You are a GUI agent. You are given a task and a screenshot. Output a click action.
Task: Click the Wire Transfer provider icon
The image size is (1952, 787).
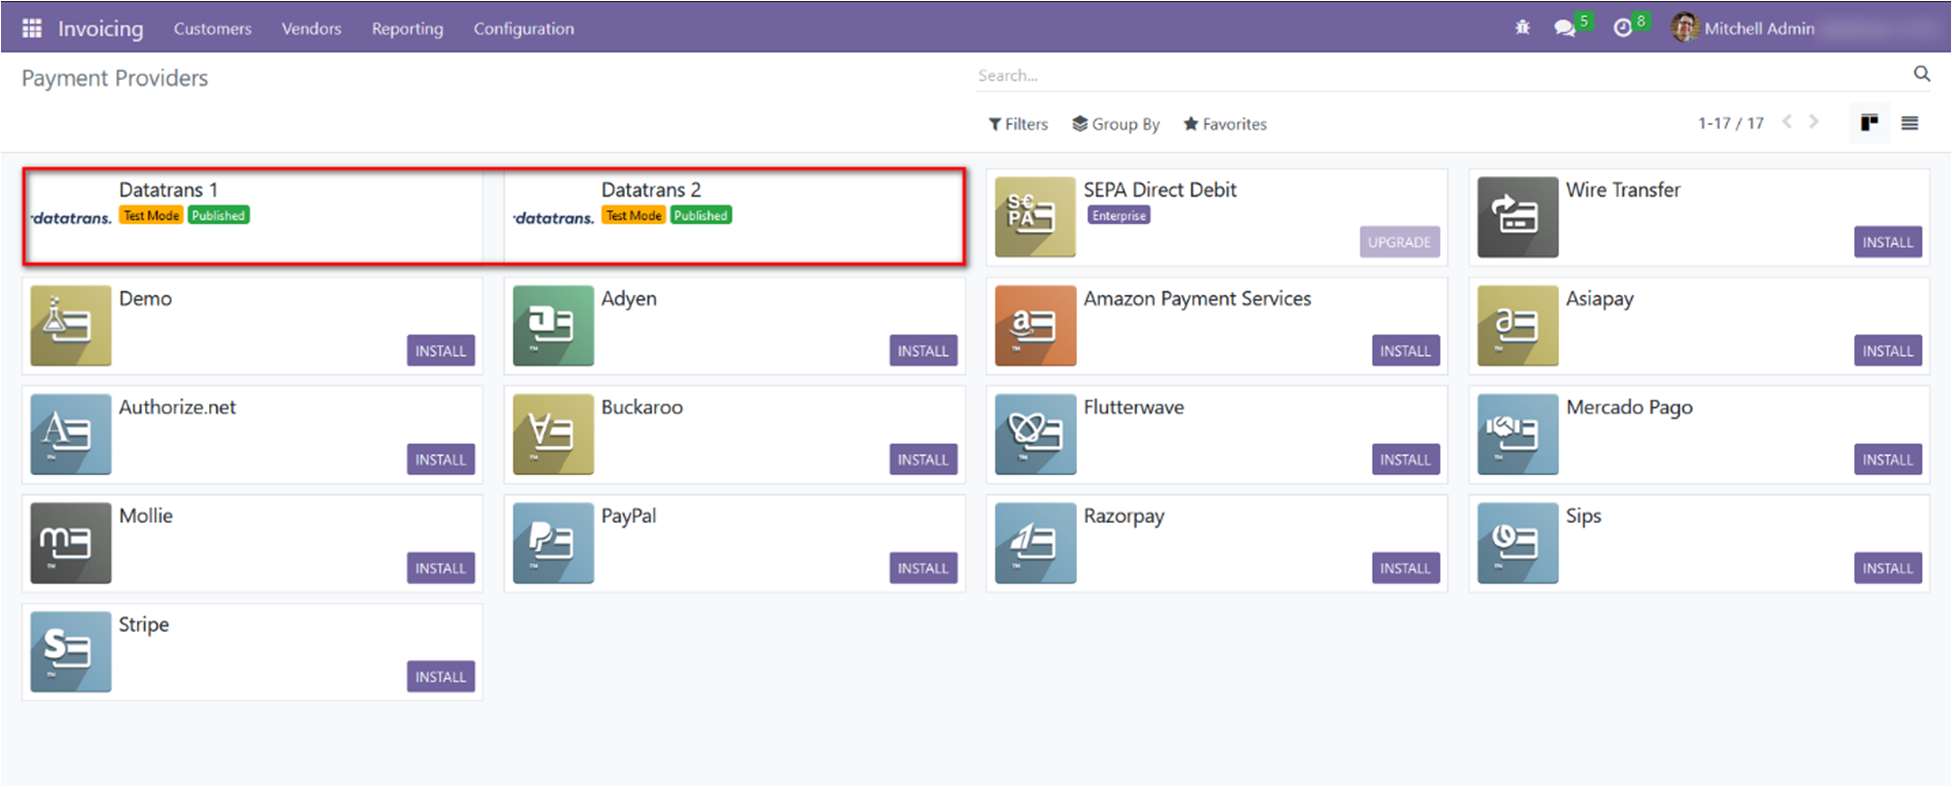pyautogui.click(x=1517, y=217)
